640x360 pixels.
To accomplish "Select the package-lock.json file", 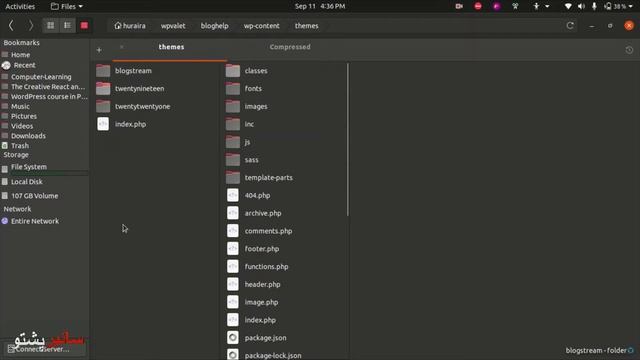I will [x=273, y=355].
